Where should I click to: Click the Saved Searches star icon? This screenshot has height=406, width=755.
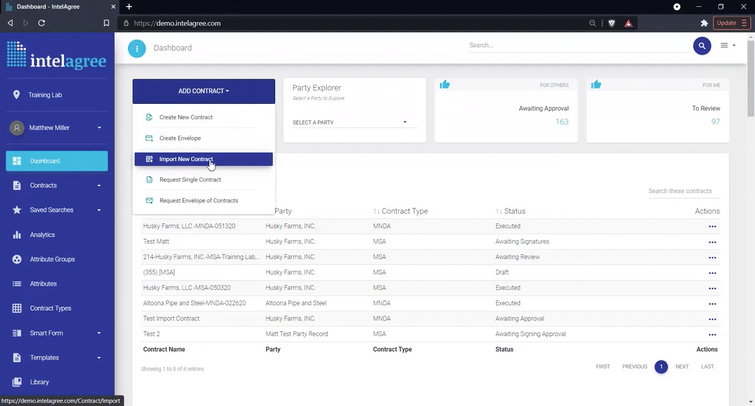tap(17, 210)
